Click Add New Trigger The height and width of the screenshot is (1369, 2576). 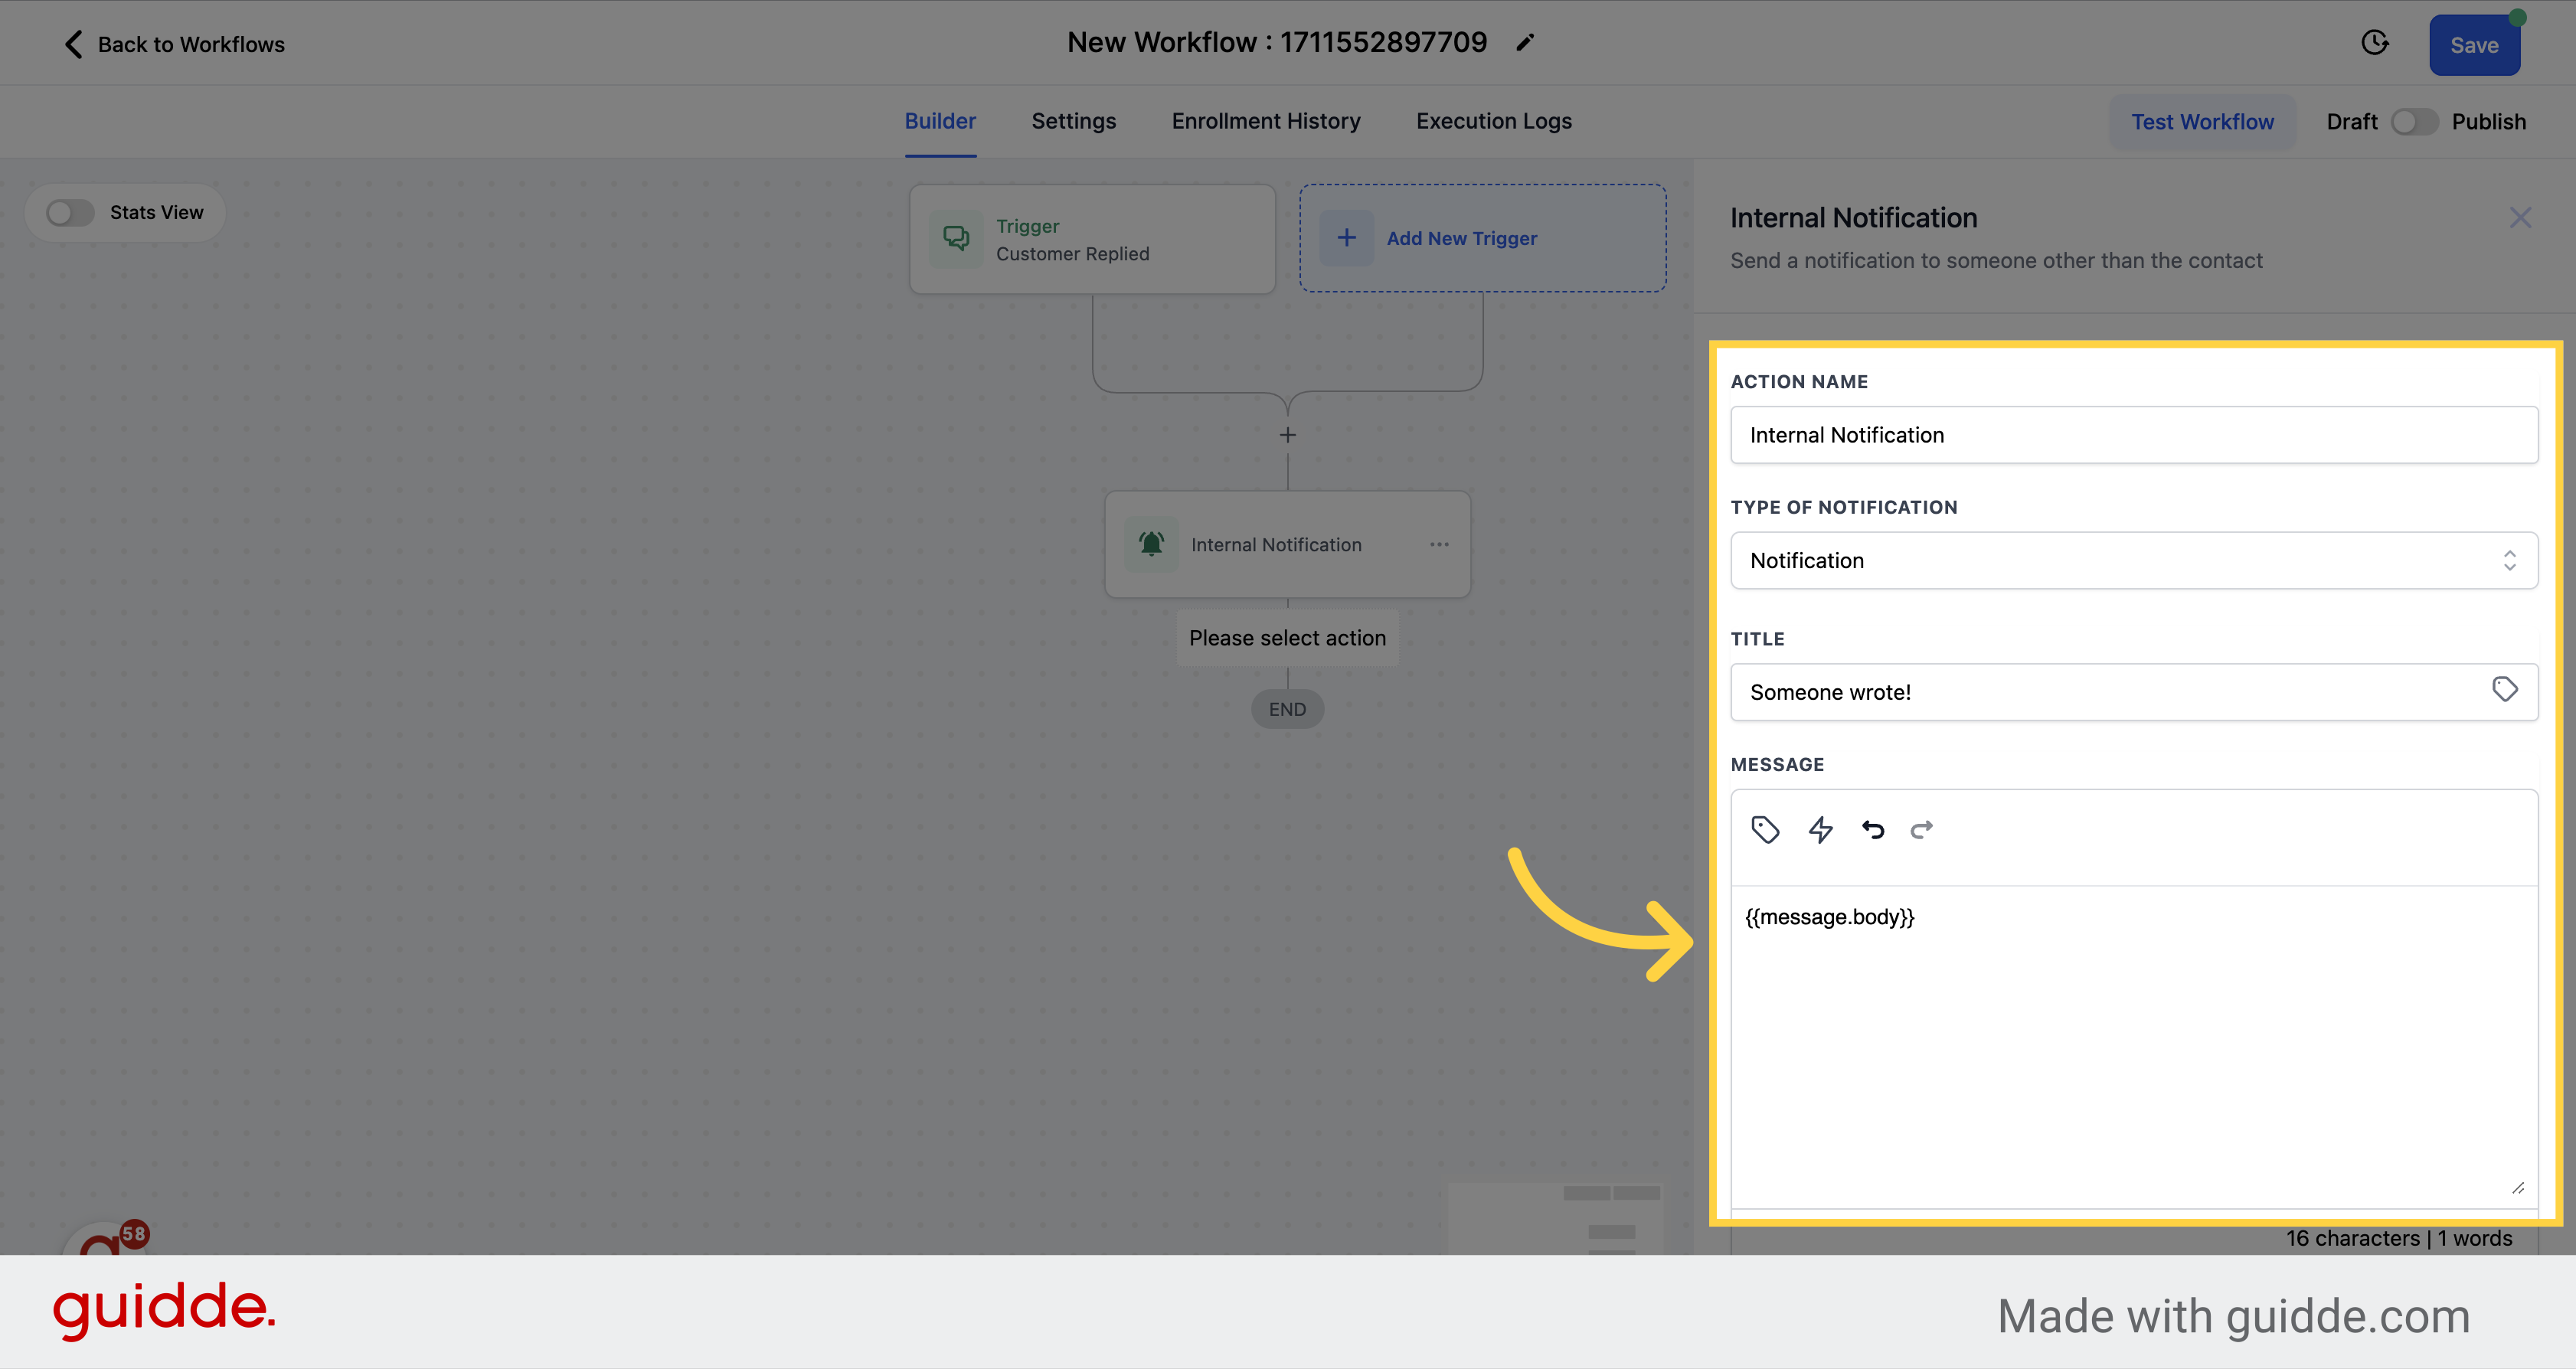coord(1482,238)
